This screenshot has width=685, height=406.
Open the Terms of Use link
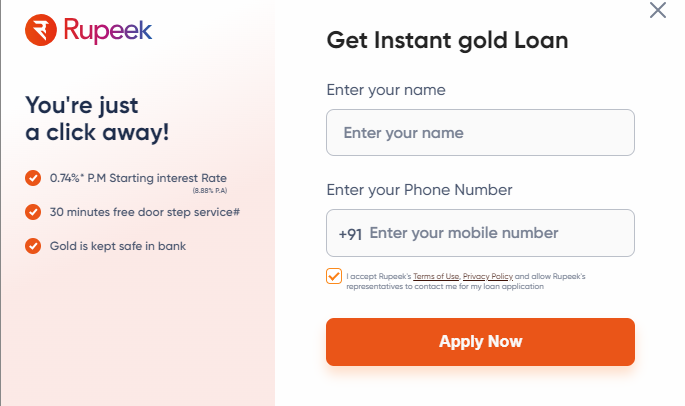pyautogui.click(x=436, y=276)
